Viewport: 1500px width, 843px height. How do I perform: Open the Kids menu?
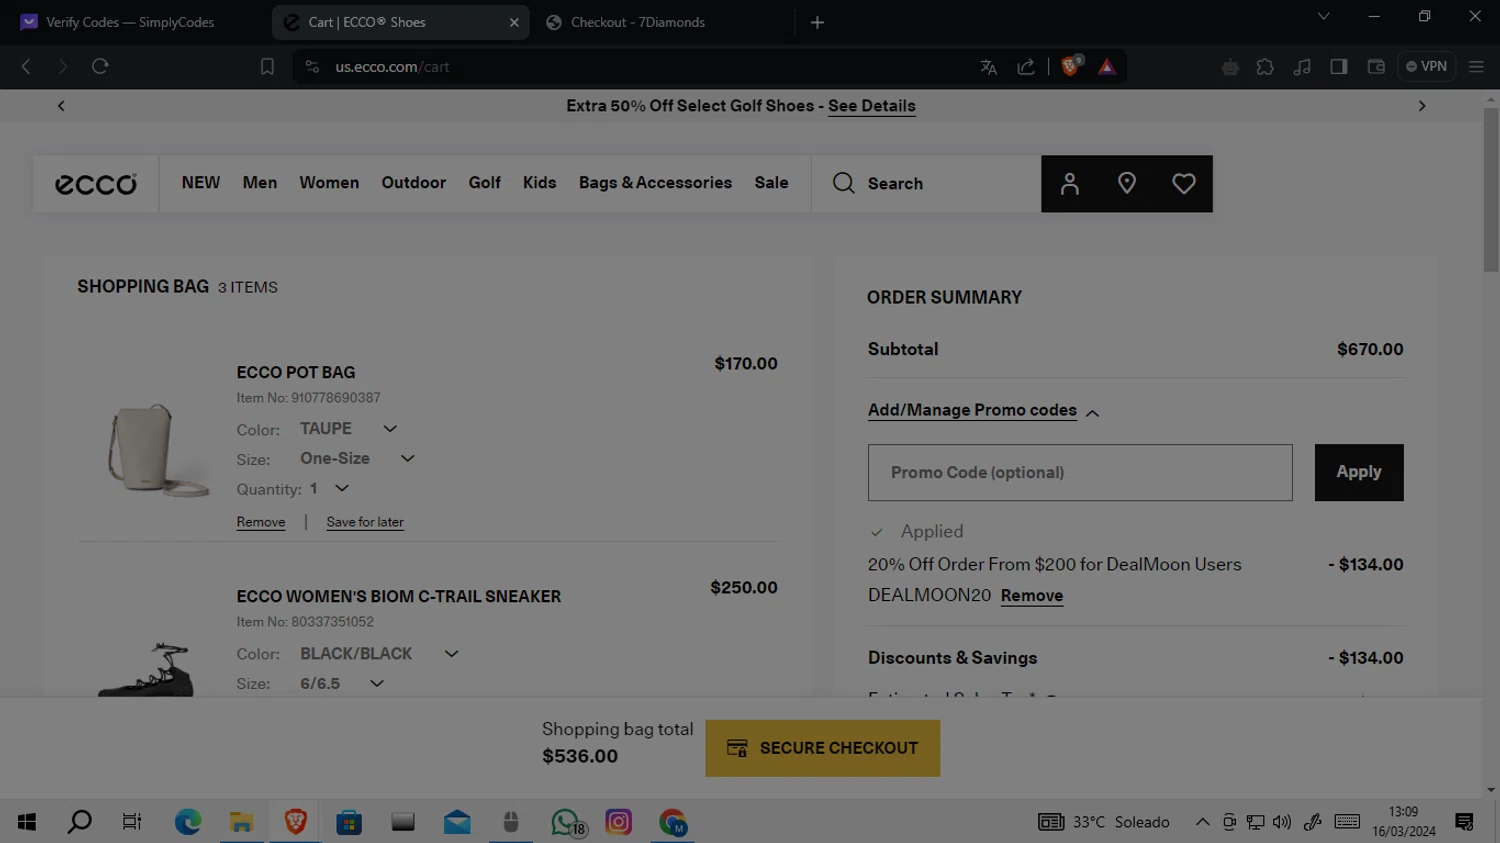click(540, 183)
